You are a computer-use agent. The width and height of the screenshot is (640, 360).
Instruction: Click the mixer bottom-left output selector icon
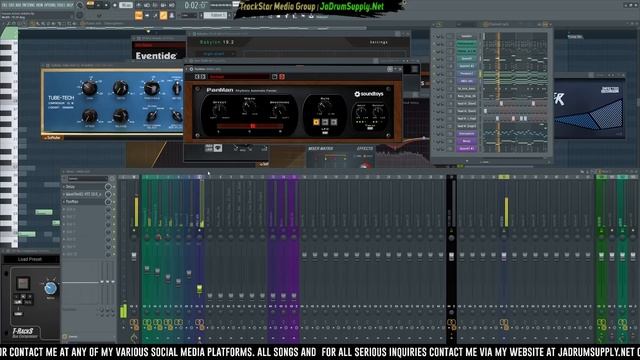(65, 337)
